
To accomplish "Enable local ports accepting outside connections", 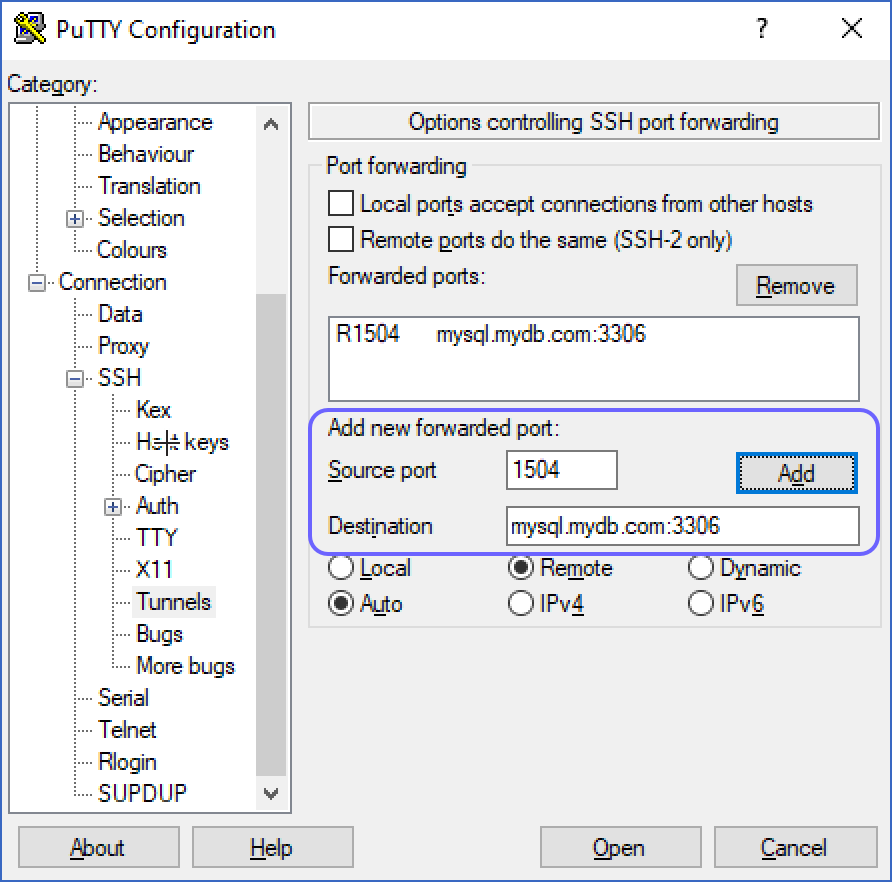I will click(340, 204).
